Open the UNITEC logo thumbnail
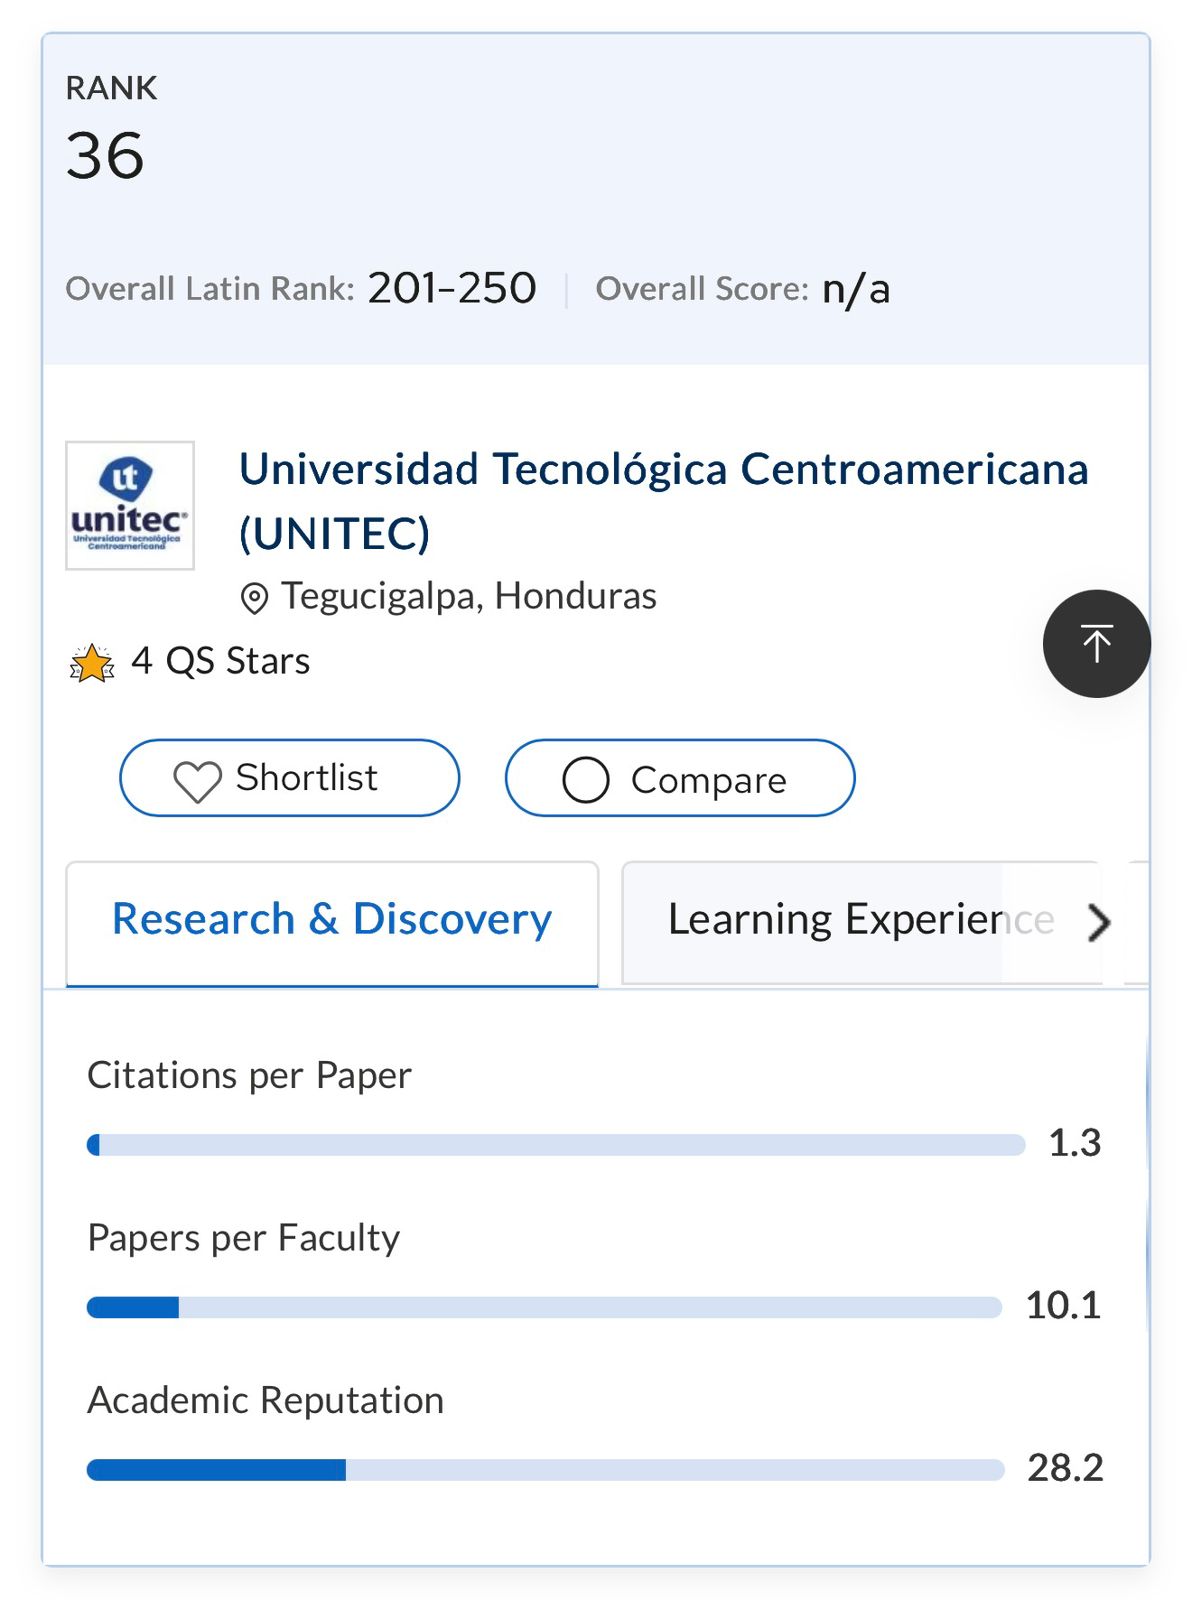The width and height of the screenshot is (1192, 1600). point(130,505)
